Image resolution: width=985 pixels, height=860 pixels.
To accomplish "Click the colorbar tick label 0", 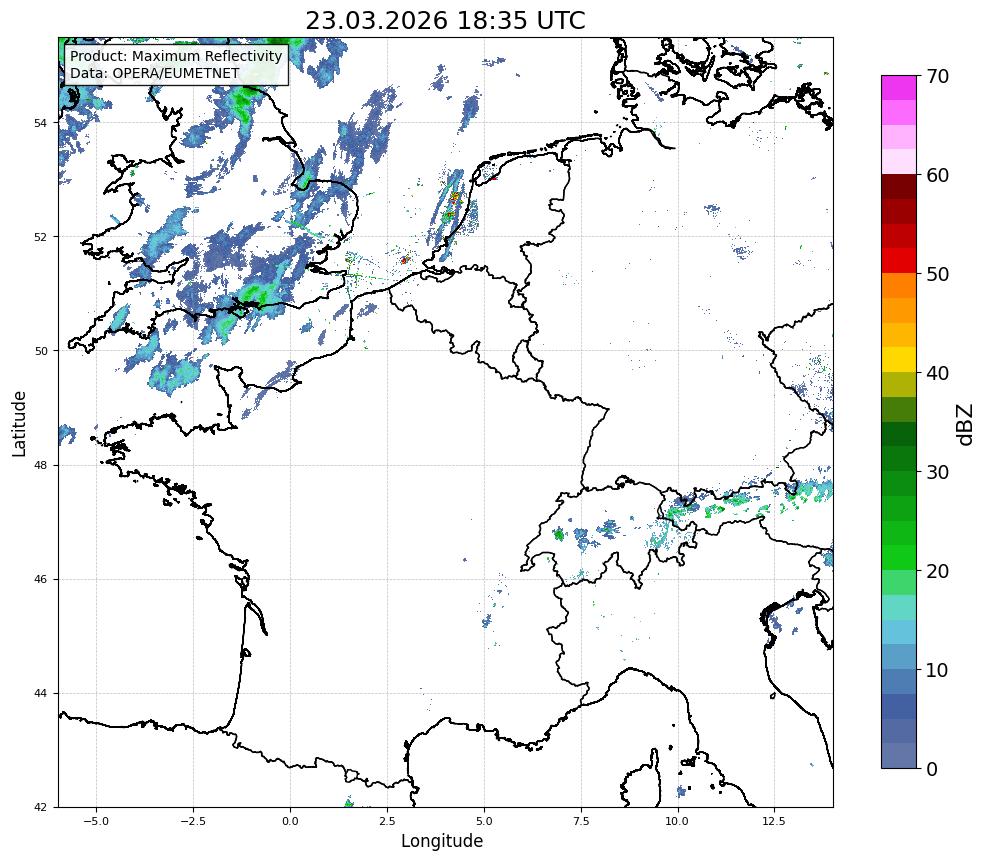I will click(x=932, y=769).
